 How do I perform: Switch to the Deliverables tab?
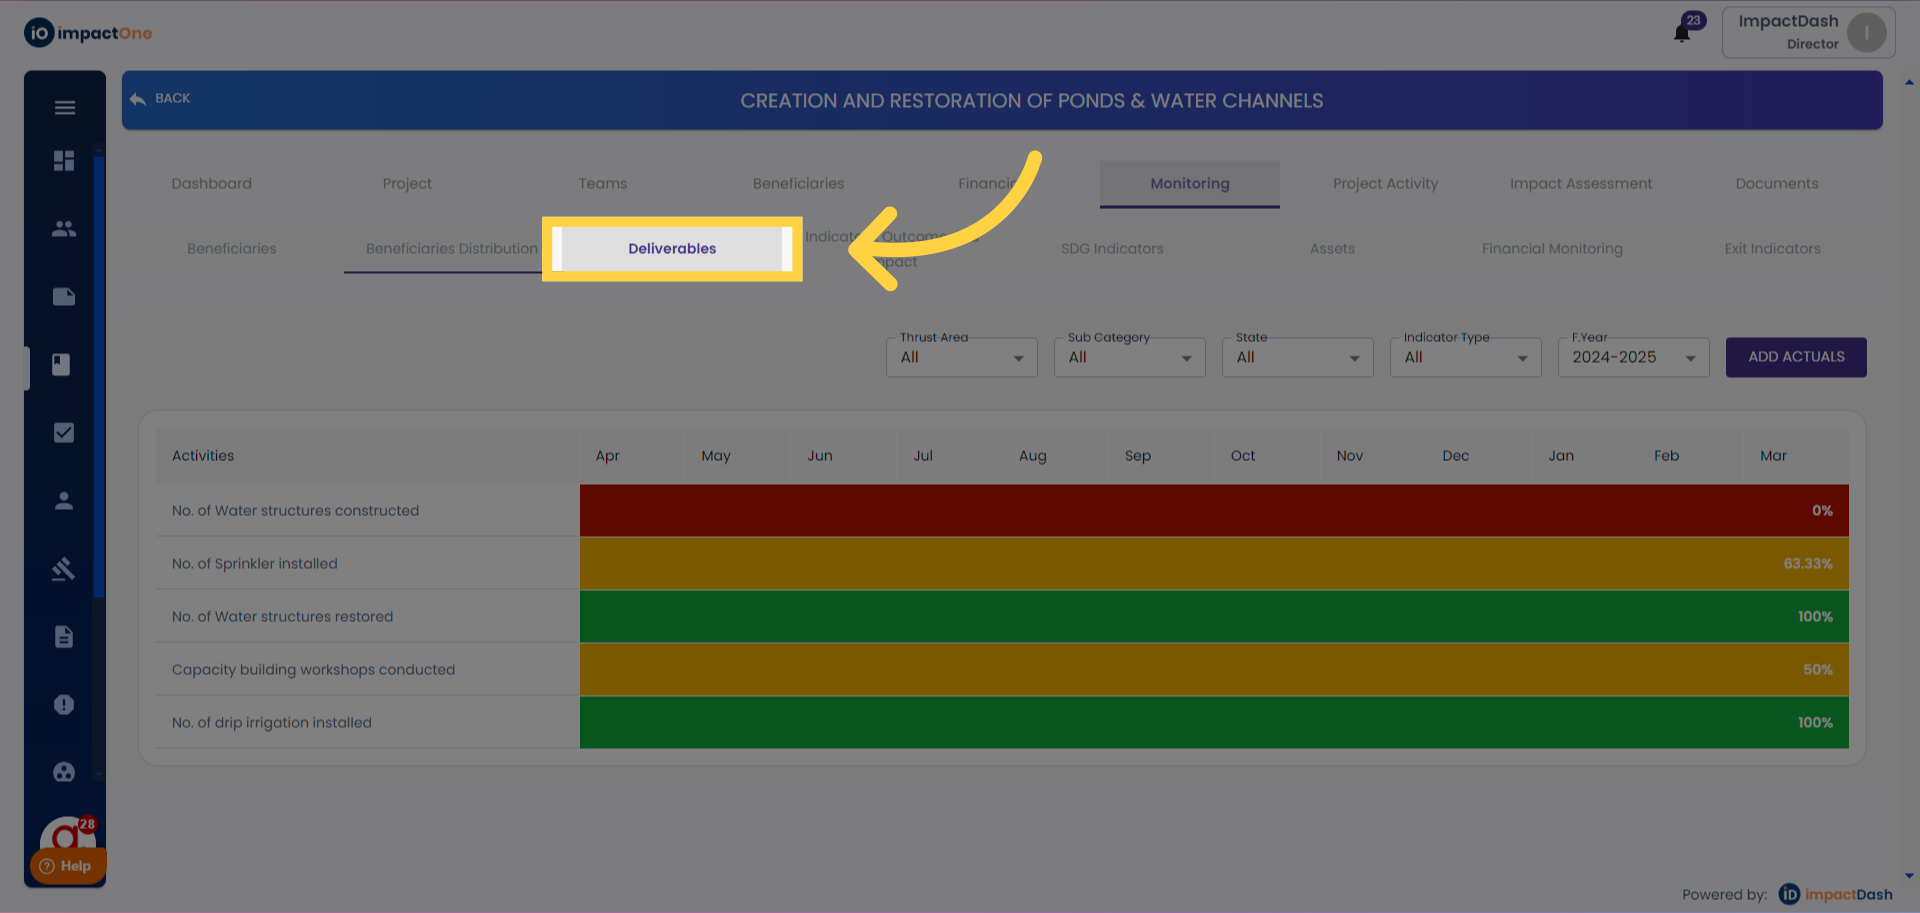coord(672,249)
